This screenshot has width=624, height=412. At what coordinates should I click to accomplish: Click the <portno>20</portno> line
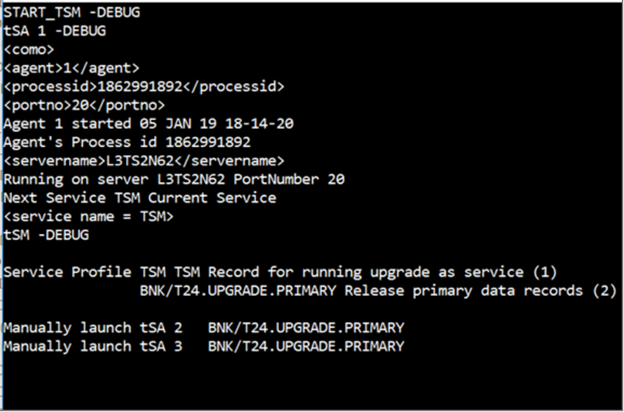[x=84, y=104]
